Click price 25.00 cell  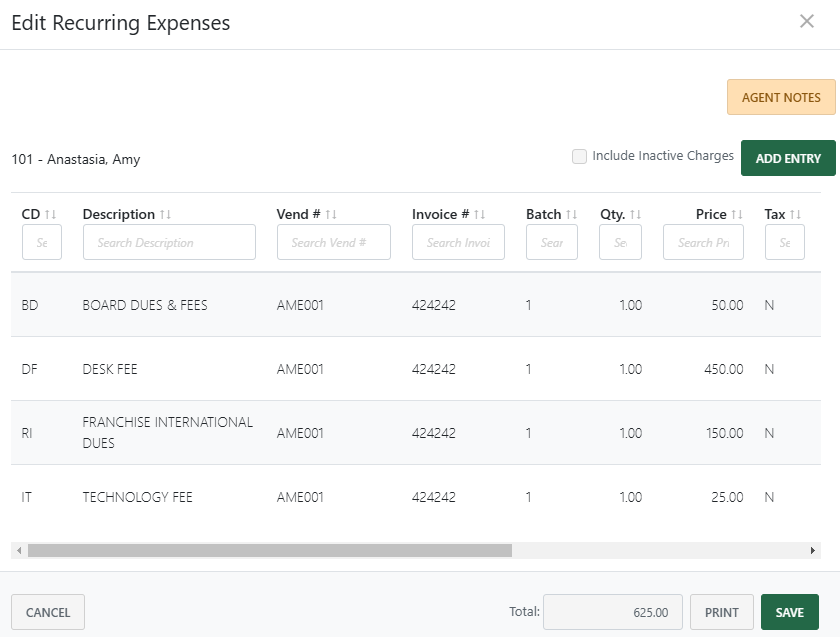tap(727, 497)
